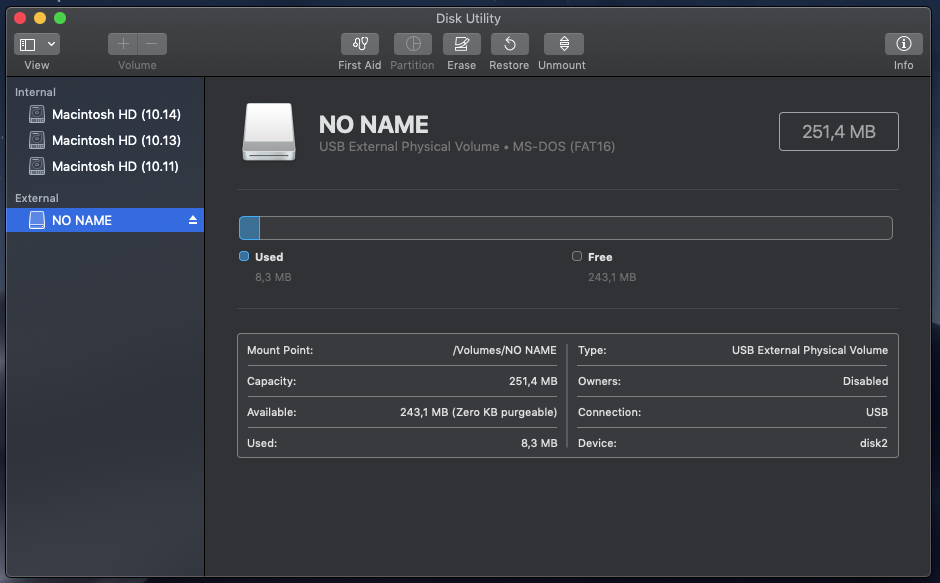Viewport: 940px width, 583px height.
Task: Eject NO NAME using the sidebar eject icon
Action: (192, 220)
